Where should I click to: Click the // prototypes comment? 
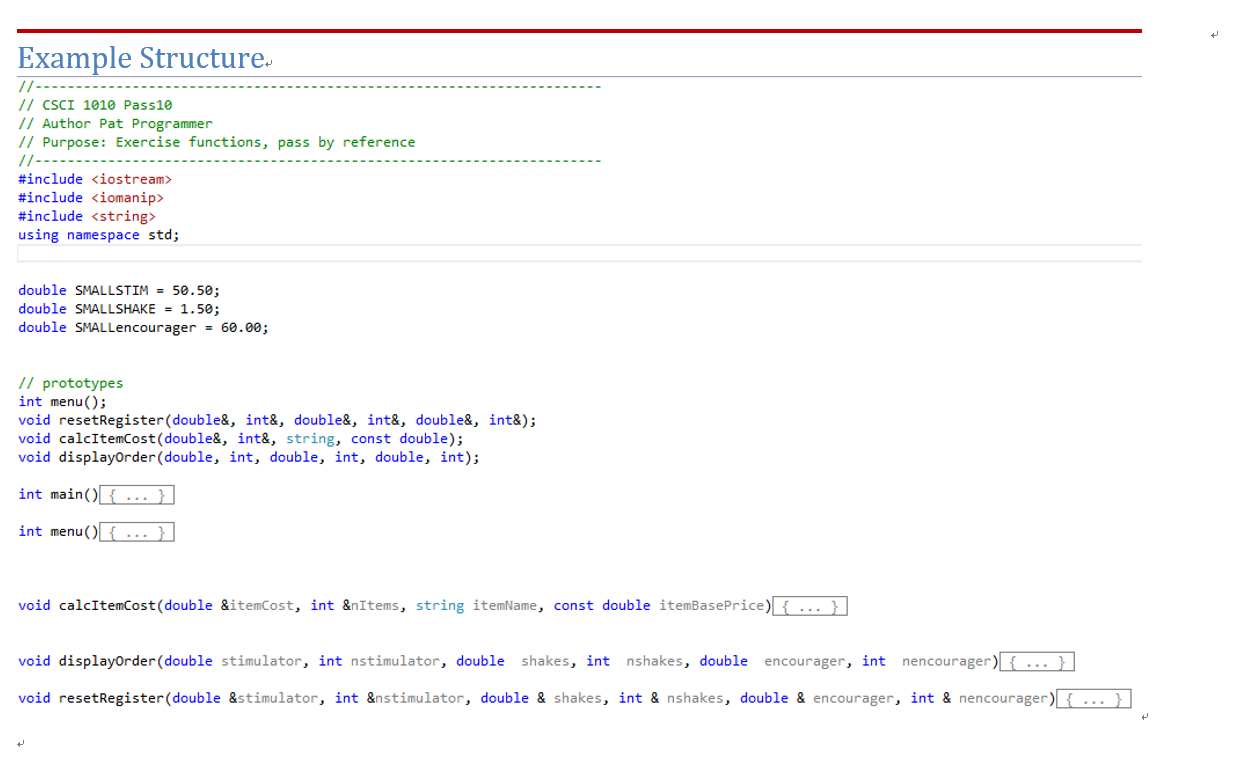[x=70, y=382]
